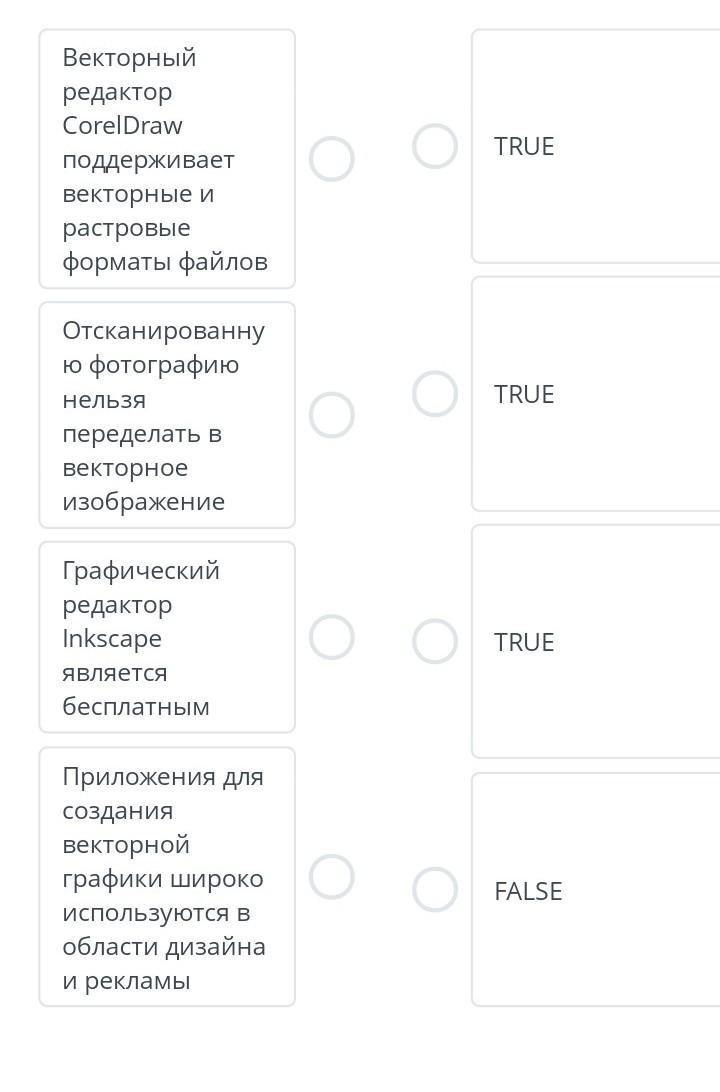Select the circle next to the design and advertising statement
This screenshot has height=1092, width=720.
(x=332, y=877)
